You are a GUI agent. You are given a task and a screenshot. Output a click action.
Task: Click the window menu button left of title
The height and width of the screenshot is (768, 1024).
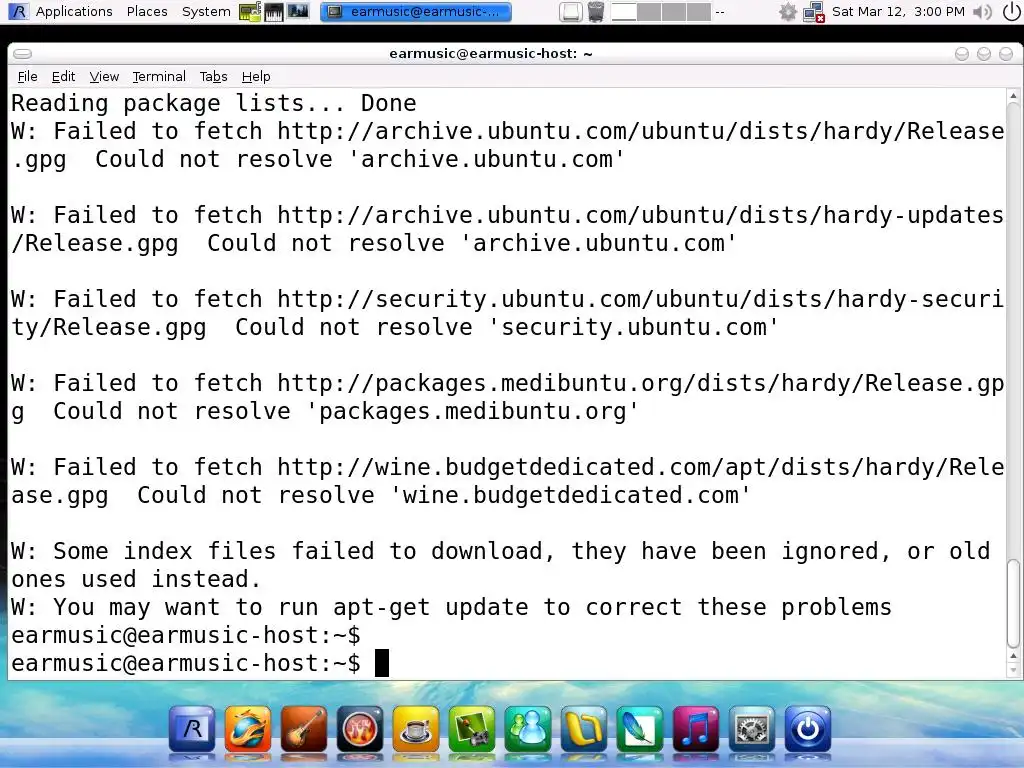point(22,54)
